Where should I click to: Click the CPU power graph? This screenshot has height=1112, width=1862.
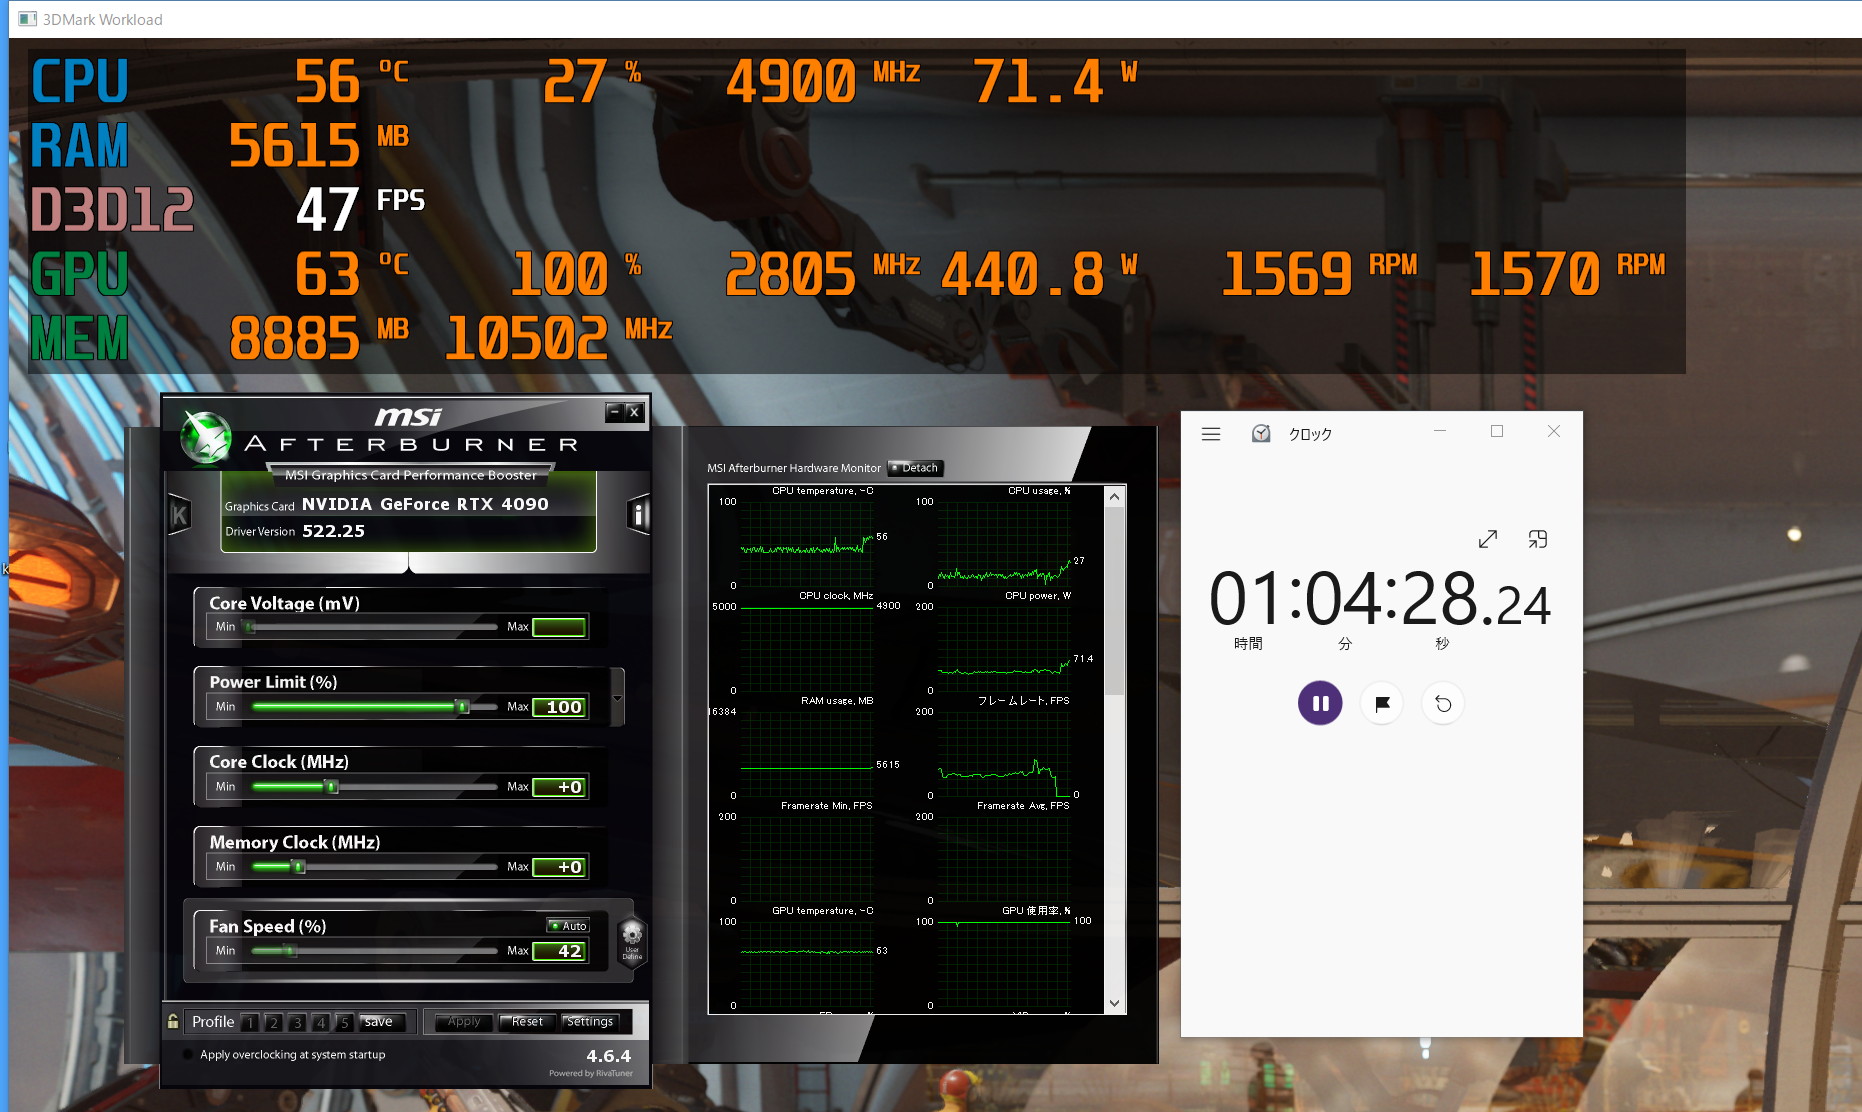pyautogui.click(x=1003, y=648)
